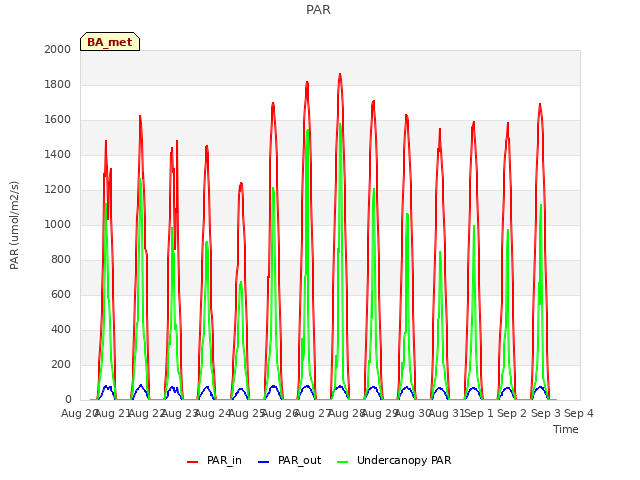Toggle the PAR_in legend entry
The height and width of the screenshot is (480, 640).
[214, 460]
